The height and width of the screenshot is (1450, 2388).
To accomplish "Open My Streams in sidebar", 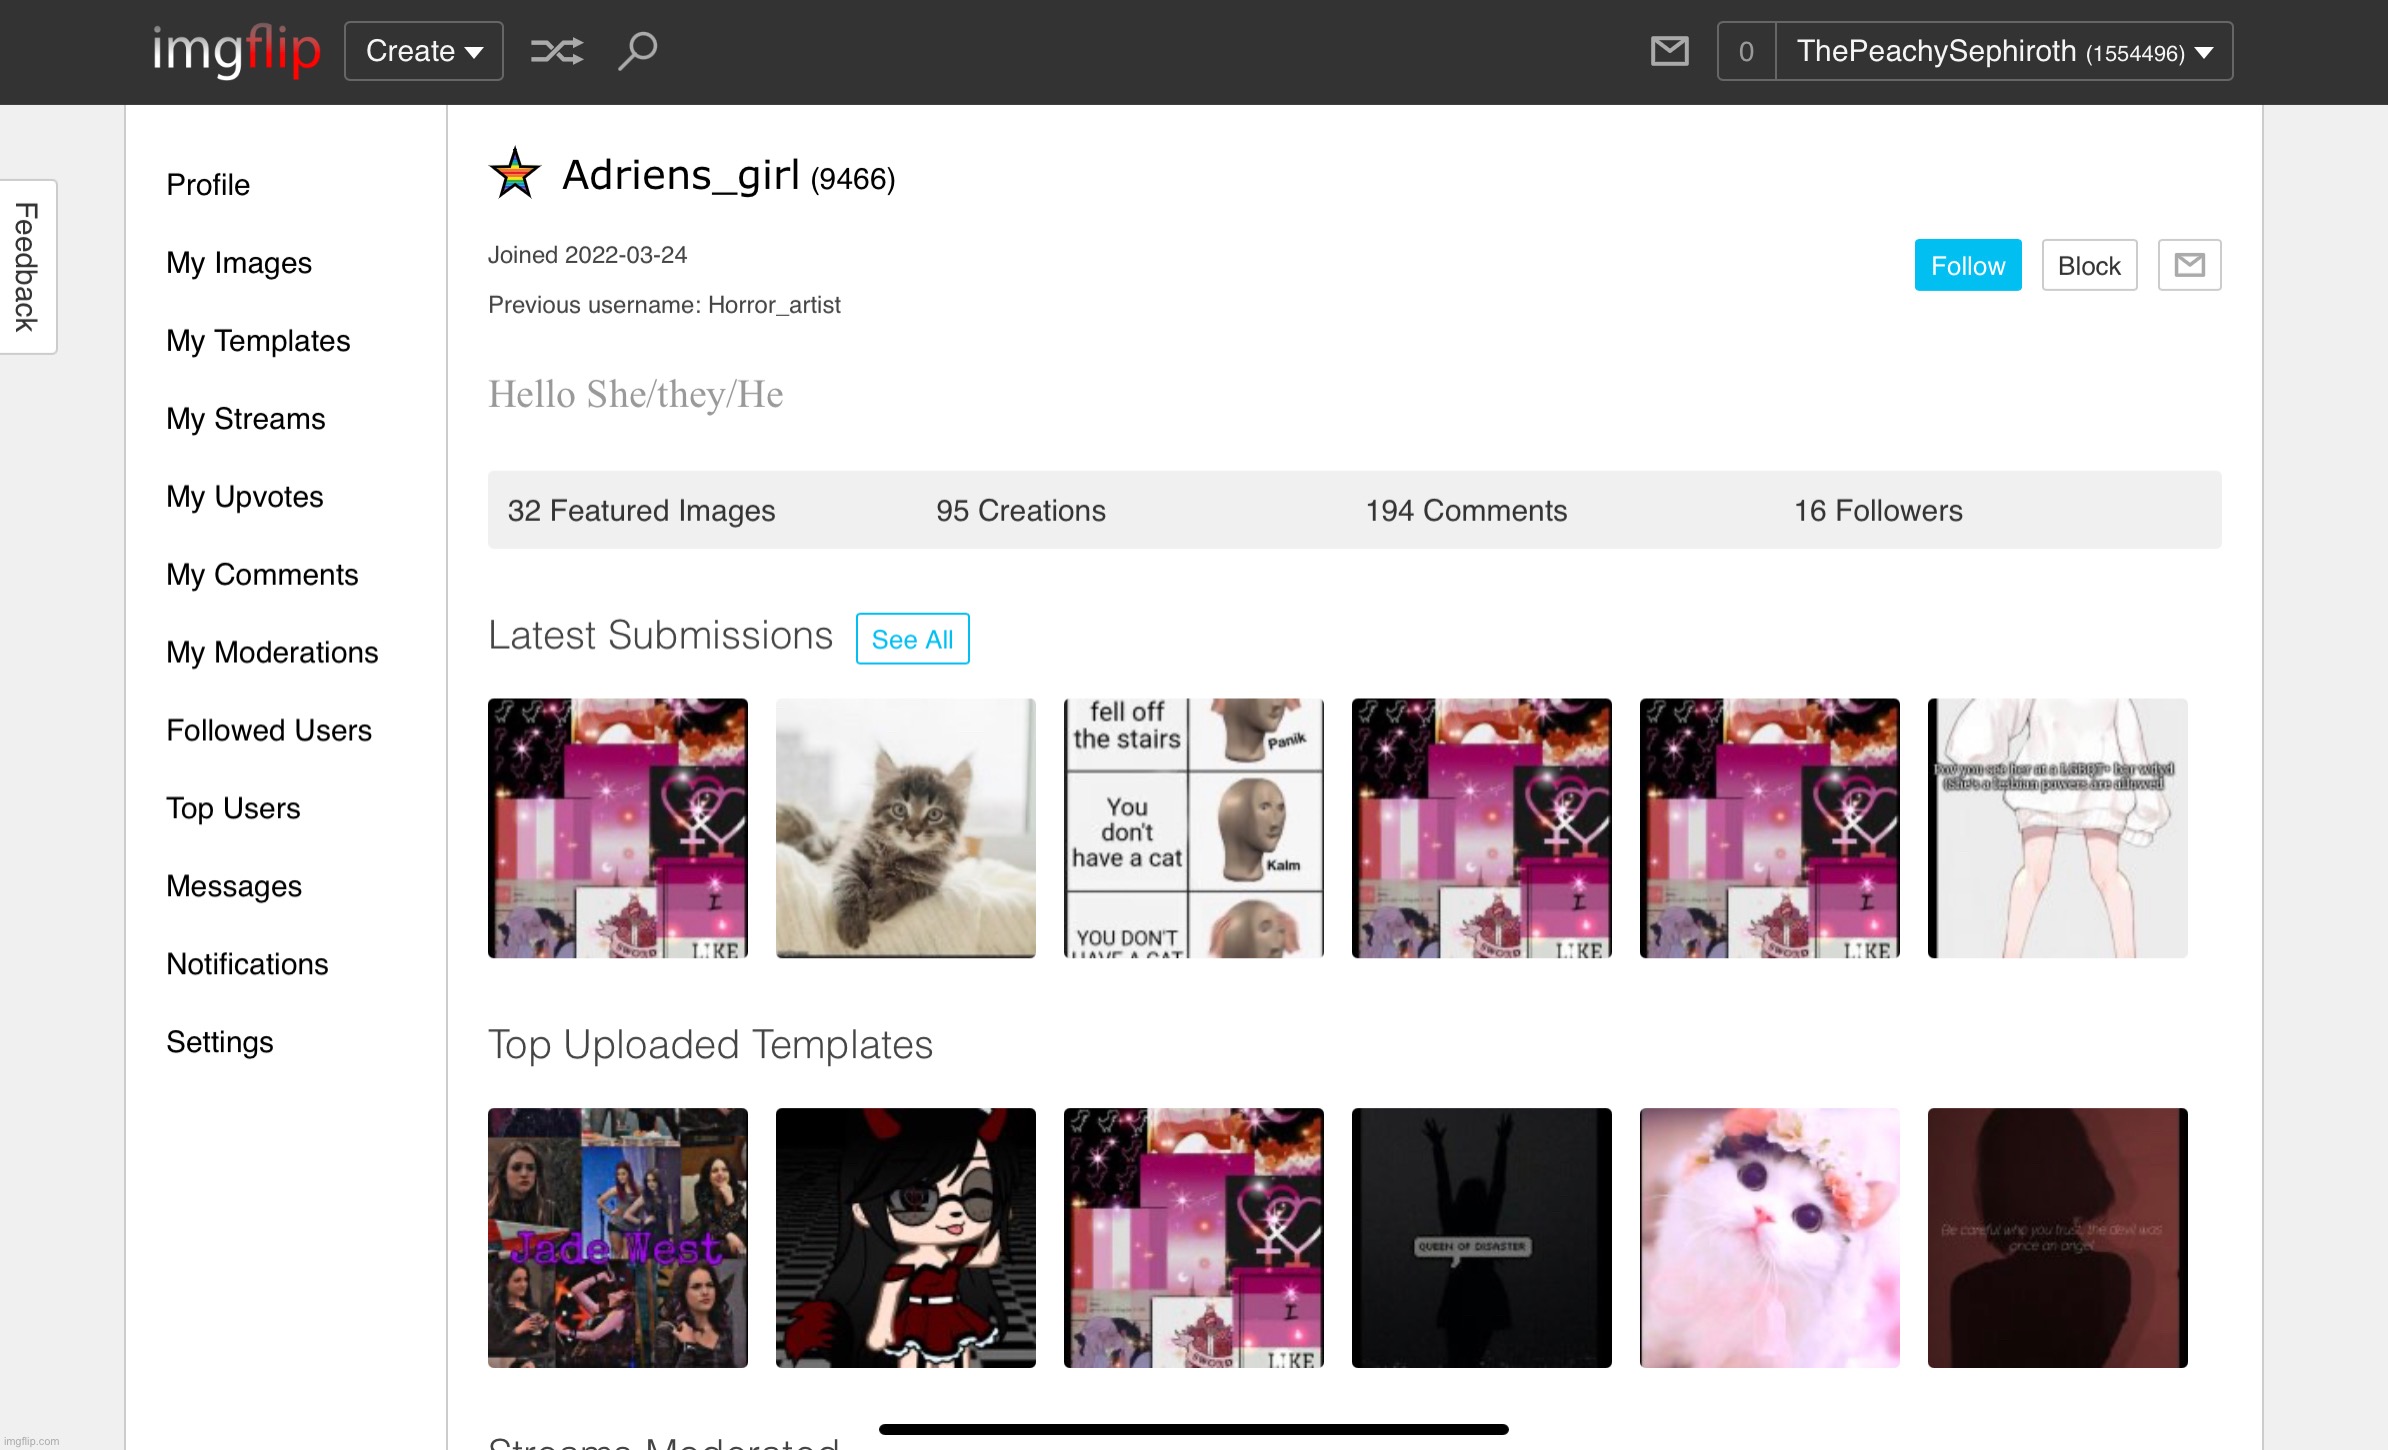I will pyautogui.click(x=246, y=419).
